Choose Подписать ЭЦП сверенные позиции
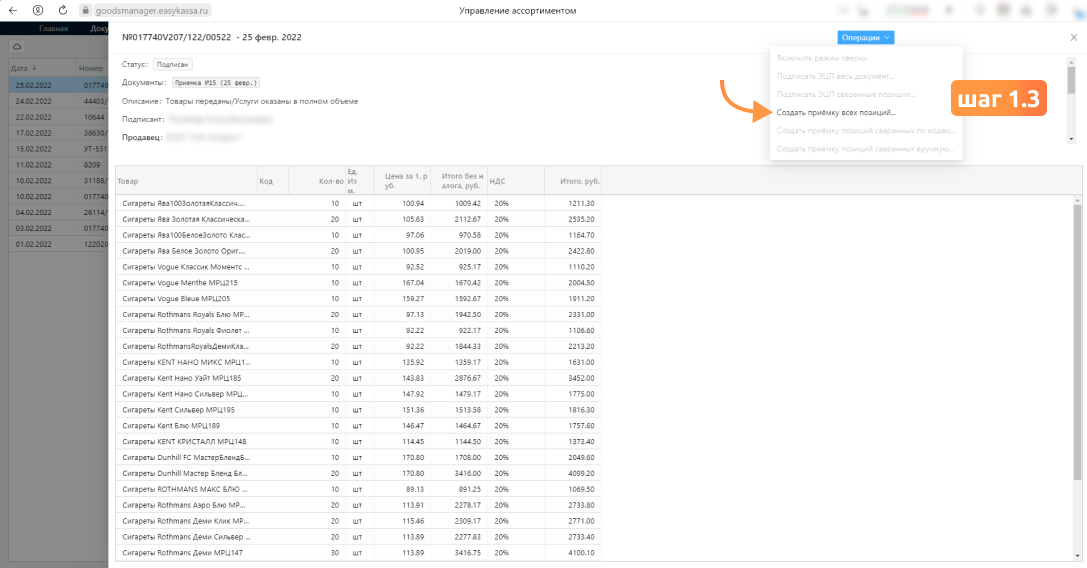Screen dimensions: 1087x568 pos(845,94)
